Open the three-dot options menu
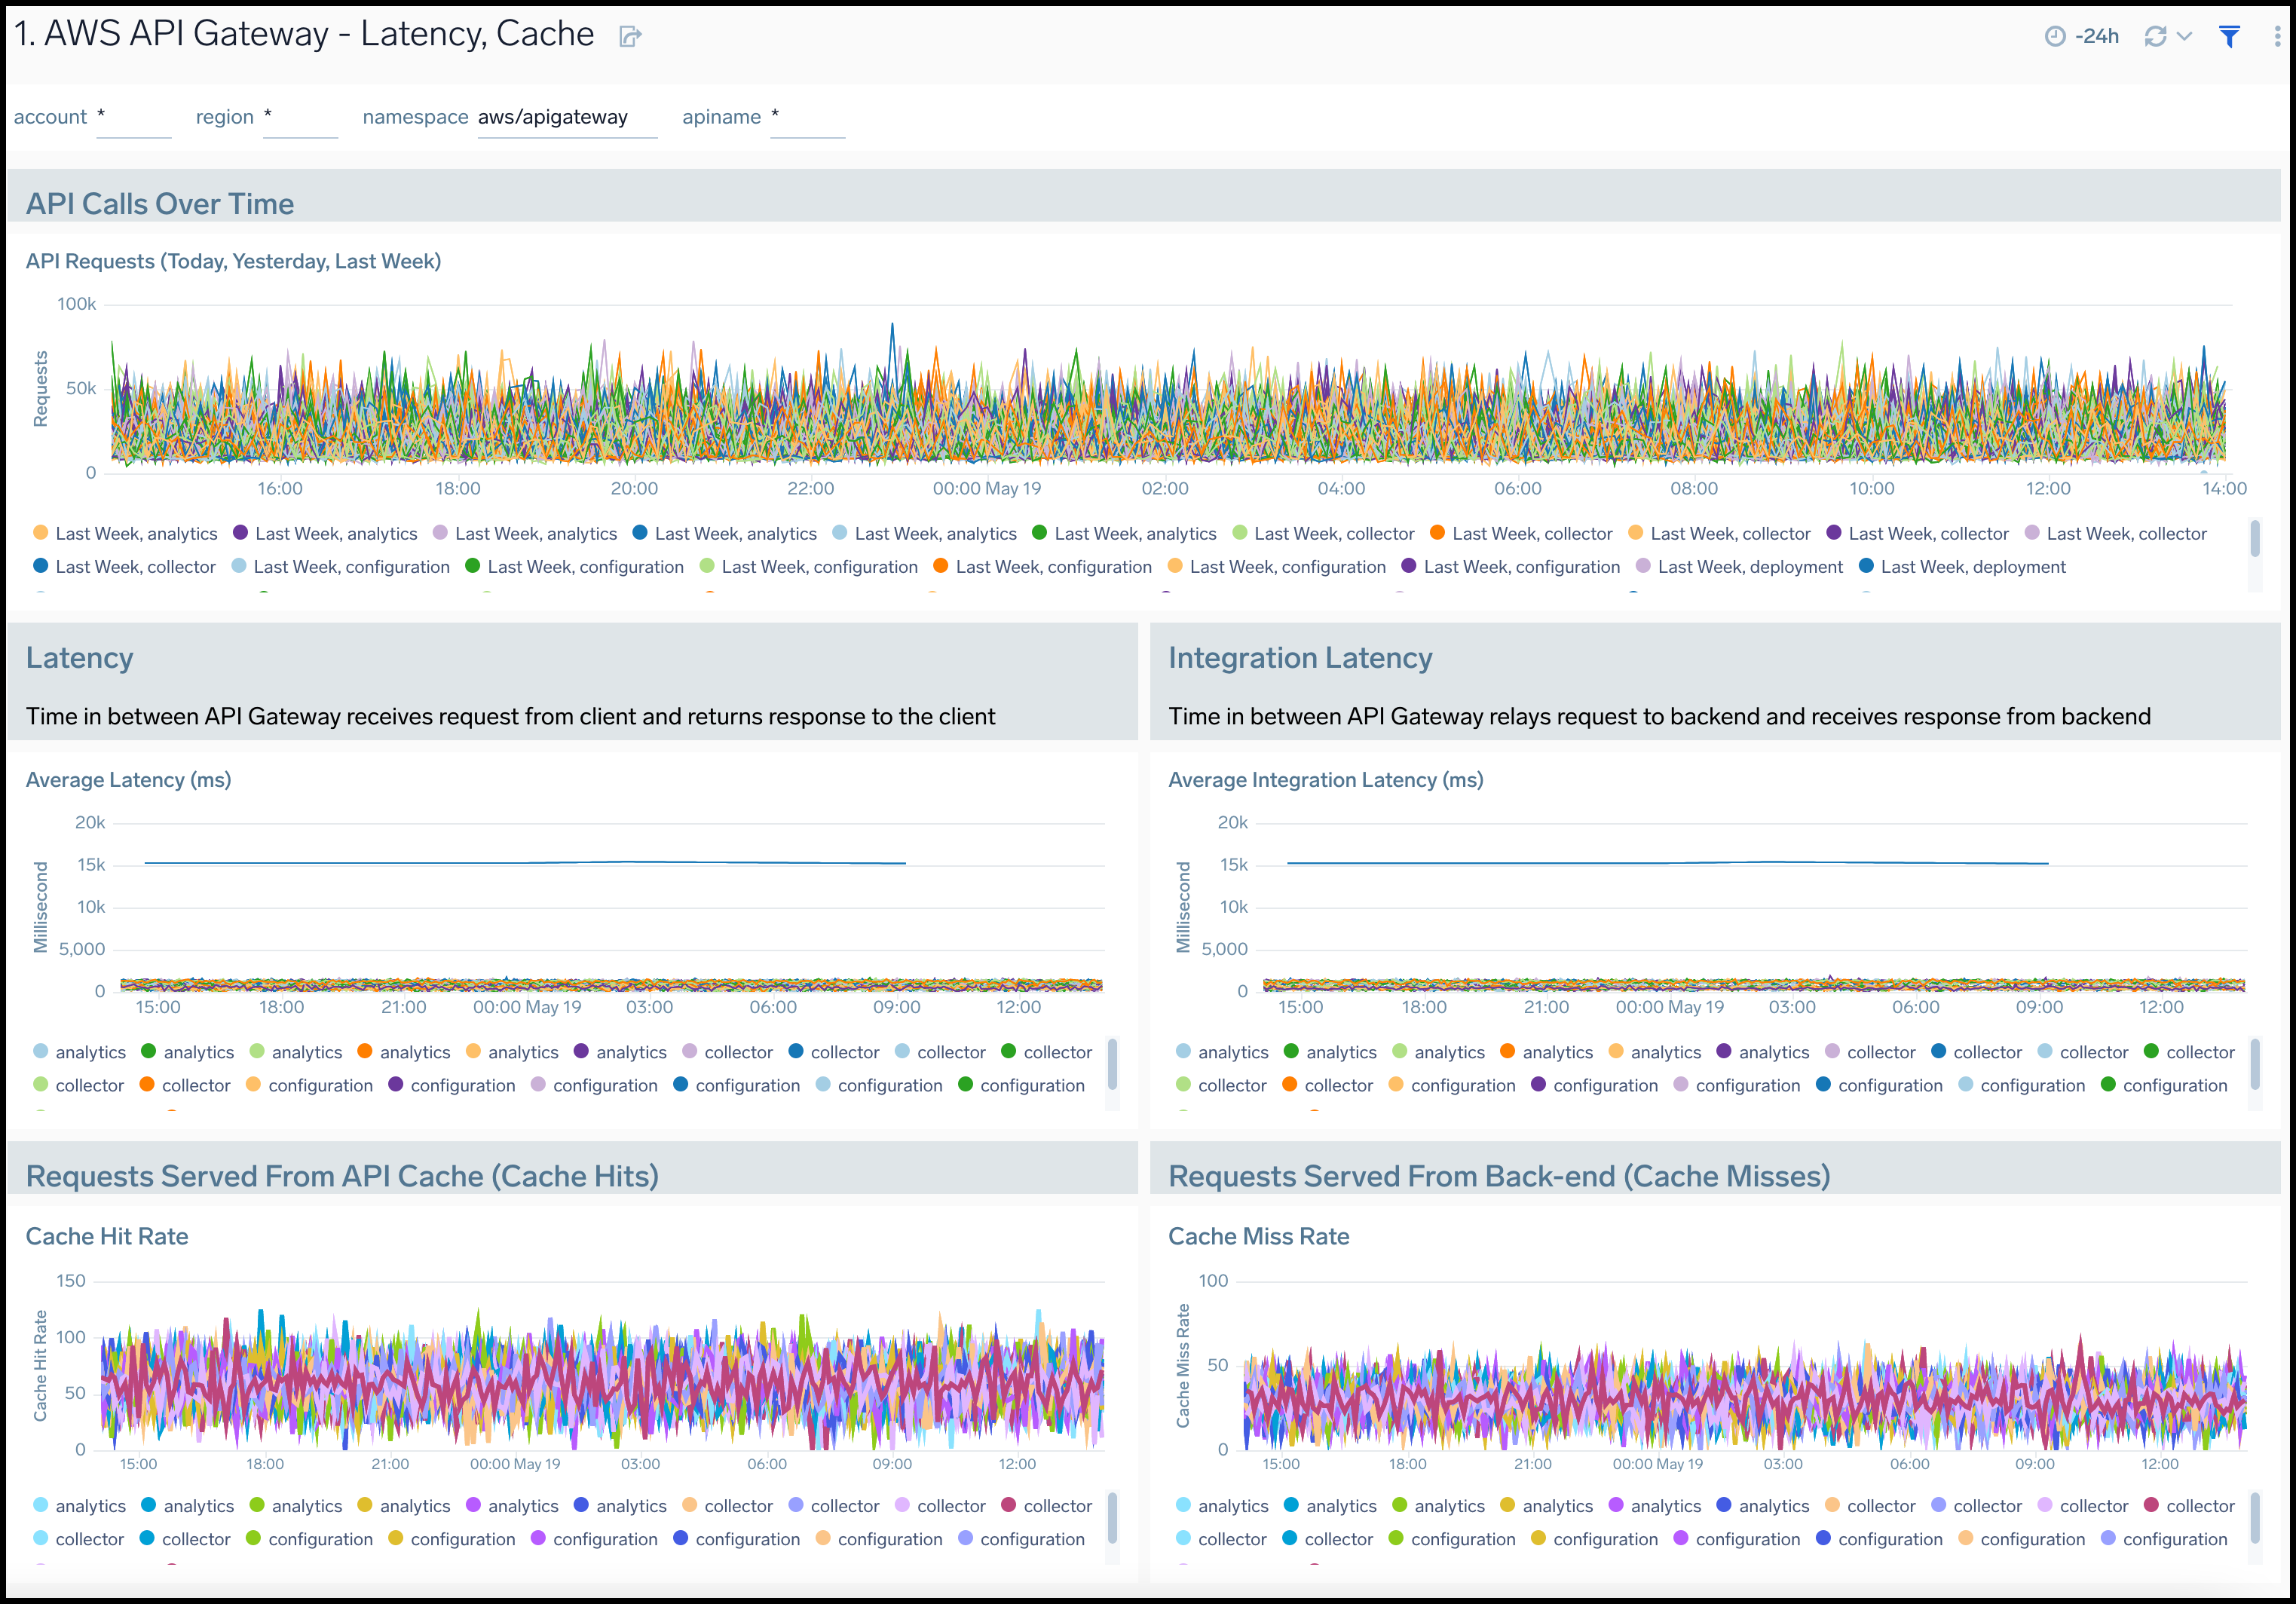 pos(2277,36)
